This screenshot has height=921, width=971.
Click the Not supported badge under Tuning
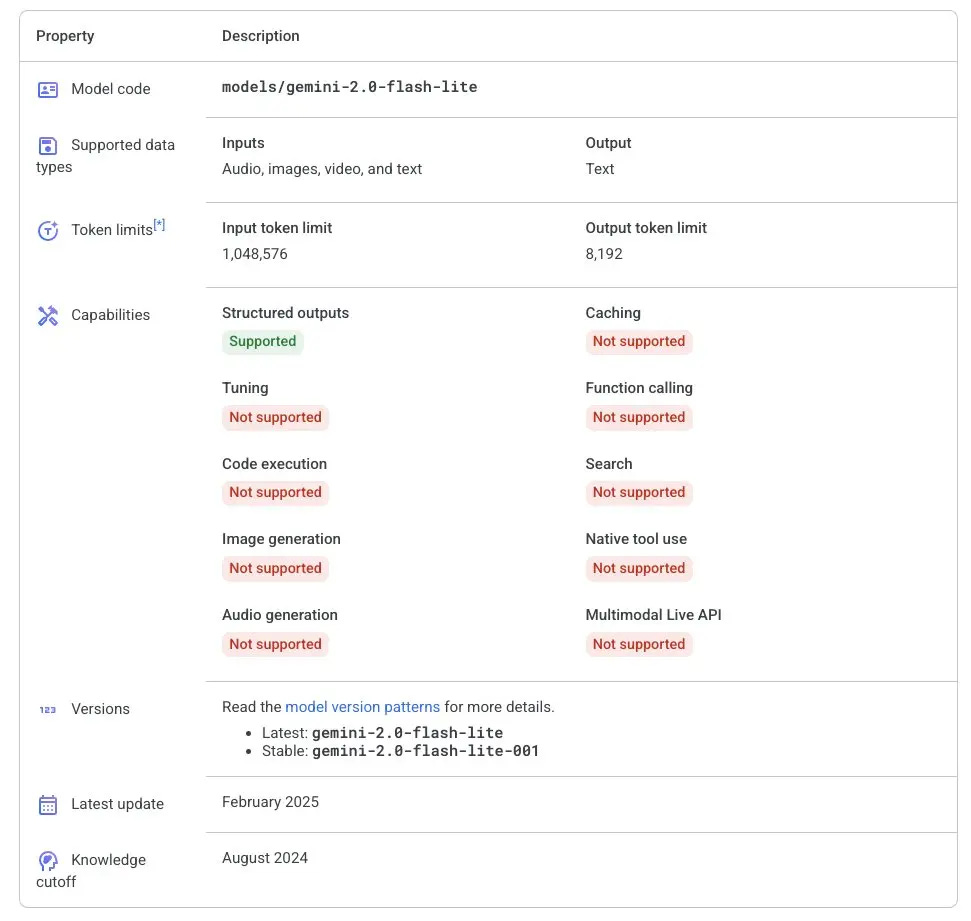275,417
